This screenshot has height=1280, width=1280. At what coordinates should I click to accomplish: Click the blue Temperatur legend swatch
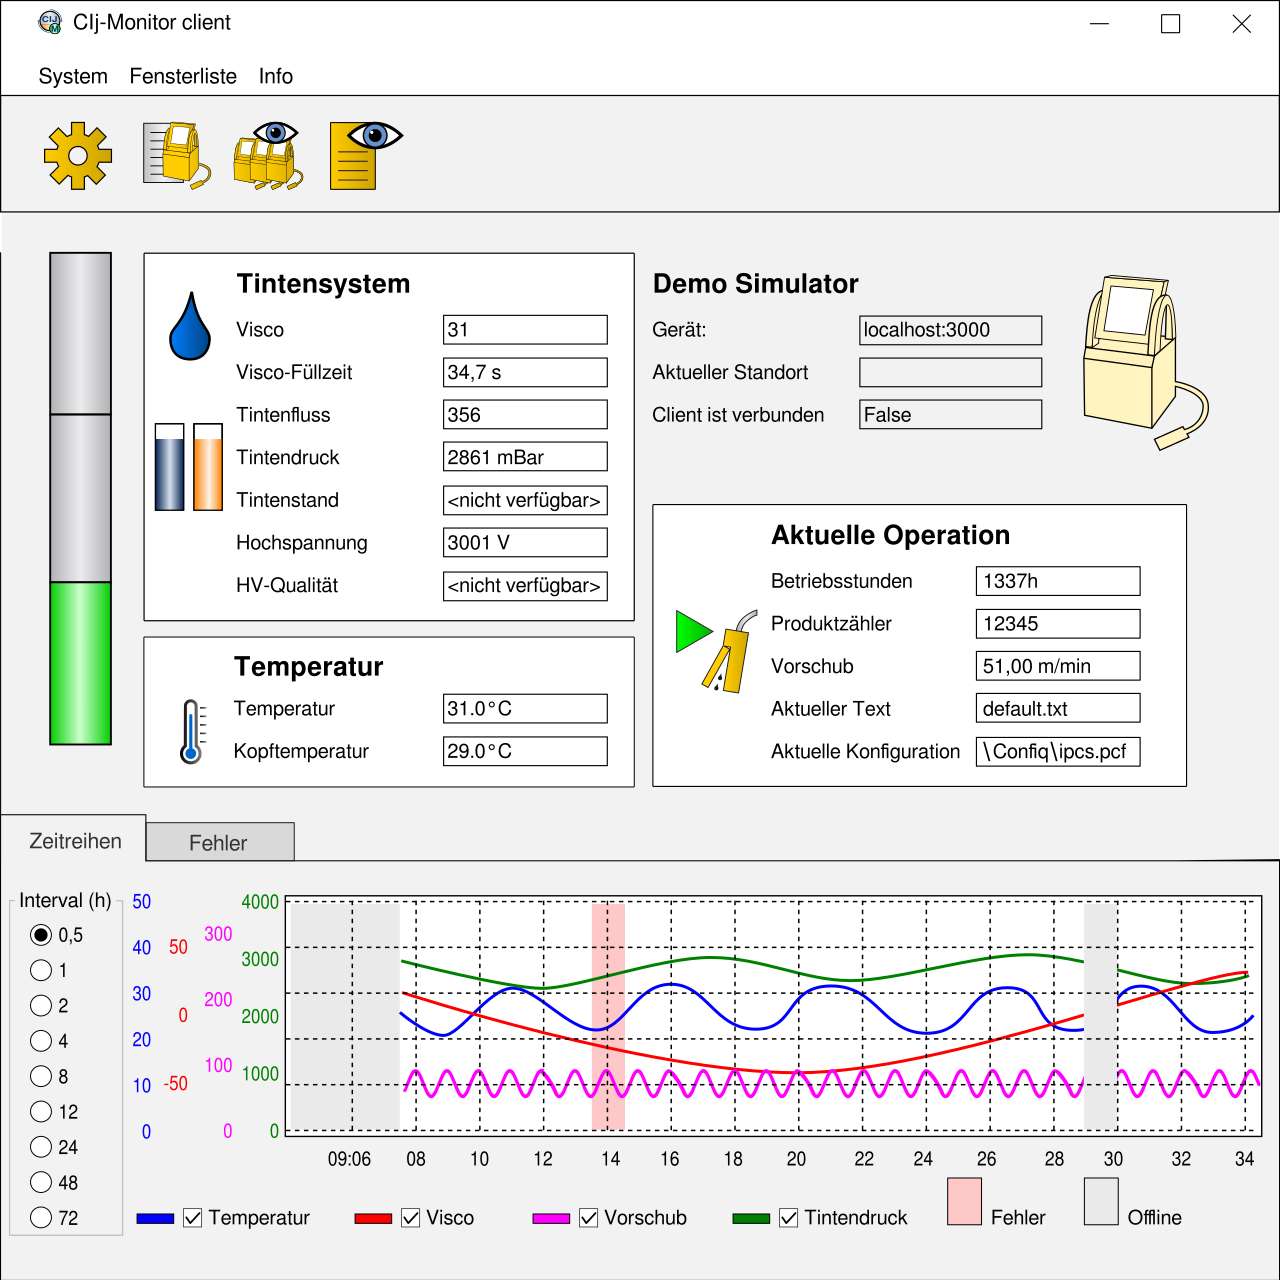[x=155, y=1218]
